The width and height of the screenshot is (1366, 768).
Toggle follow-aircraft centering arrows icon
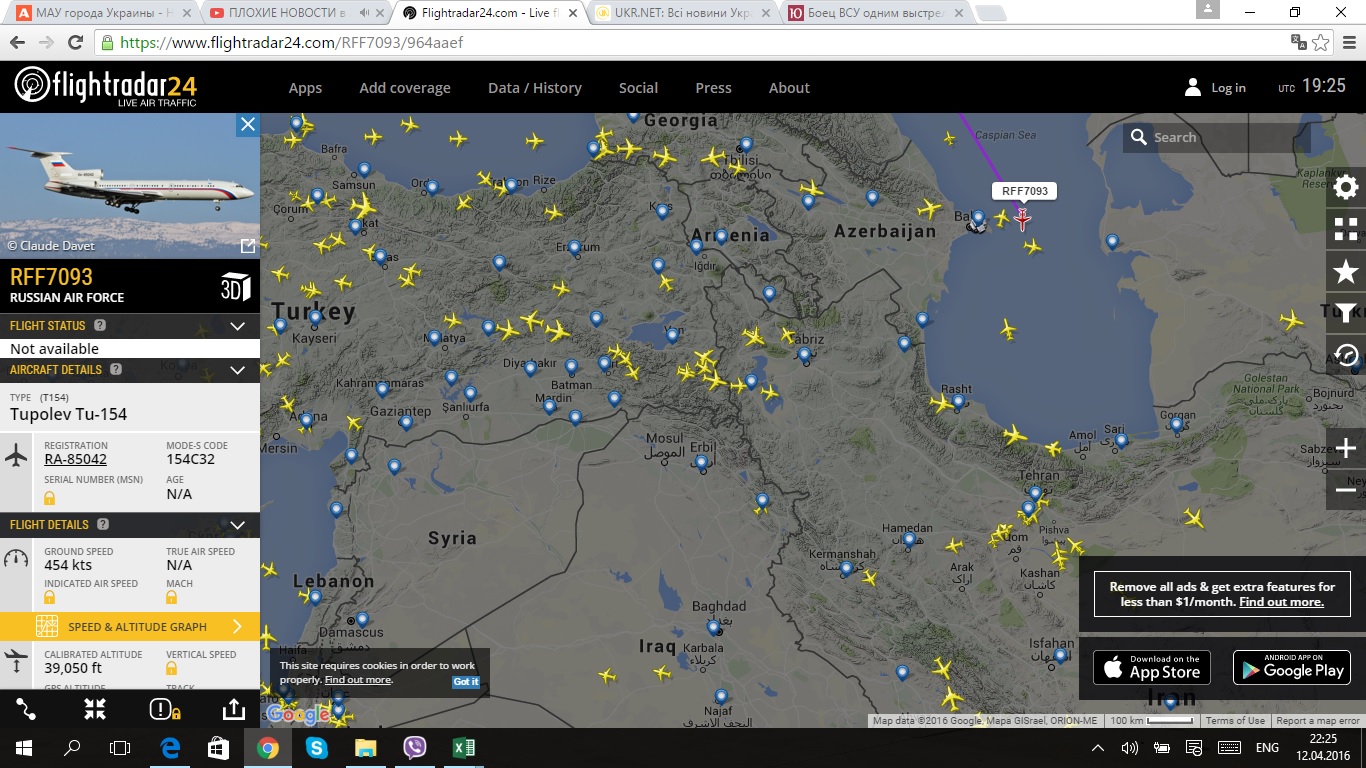point(95,709)
